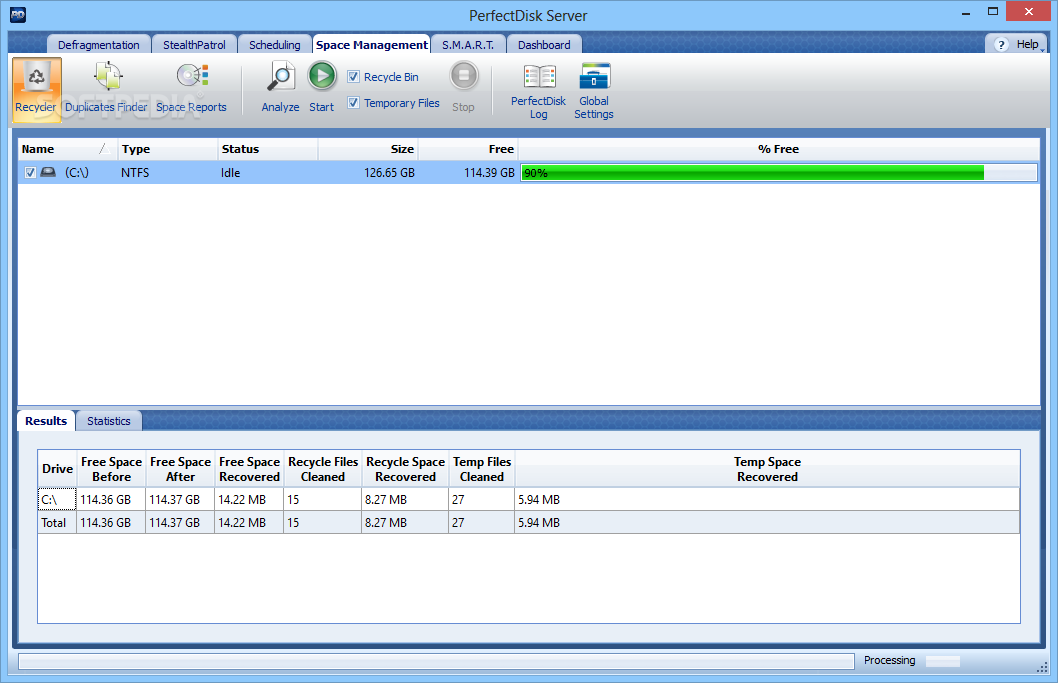Click the Temp Space Recovered header
This screenshot has height=683, width=1058.
pyautogui.click(x=767, y=469)
